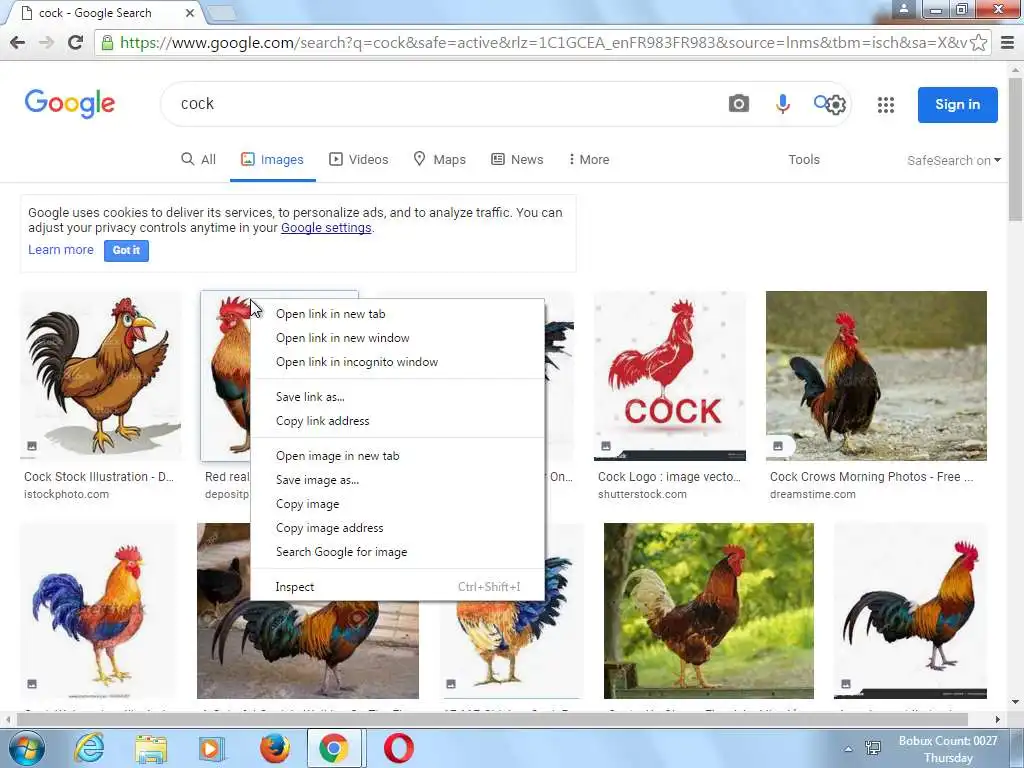Launch Internet Explorer from the taskbar
Image resolution: width=1024 pixels, height=768 pixels.
pyautogui.click(x=89, y=748)
